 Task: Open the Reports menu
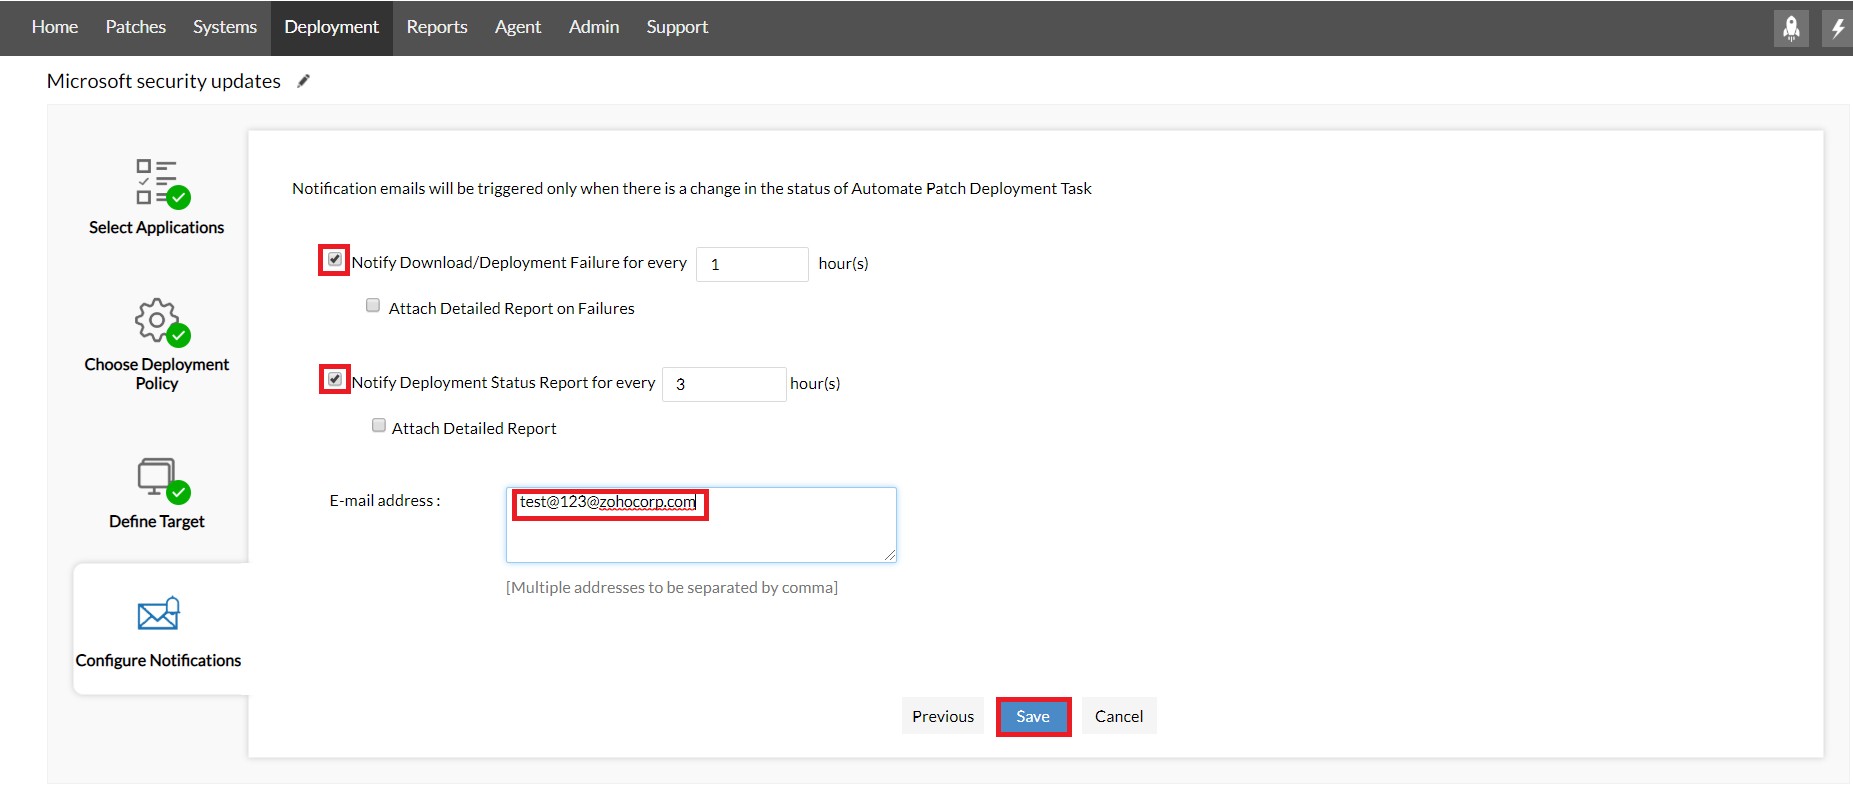pos(437,27)
